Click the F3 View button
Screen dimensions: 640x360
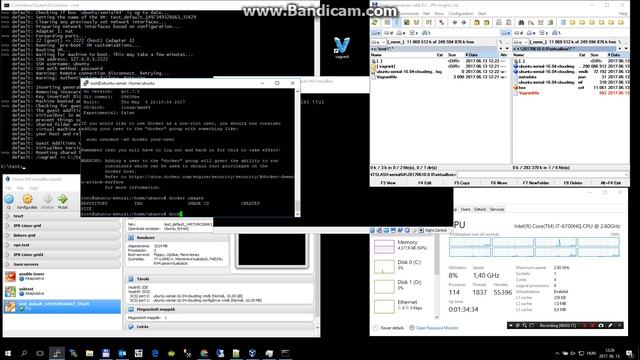tap(388, 183)
